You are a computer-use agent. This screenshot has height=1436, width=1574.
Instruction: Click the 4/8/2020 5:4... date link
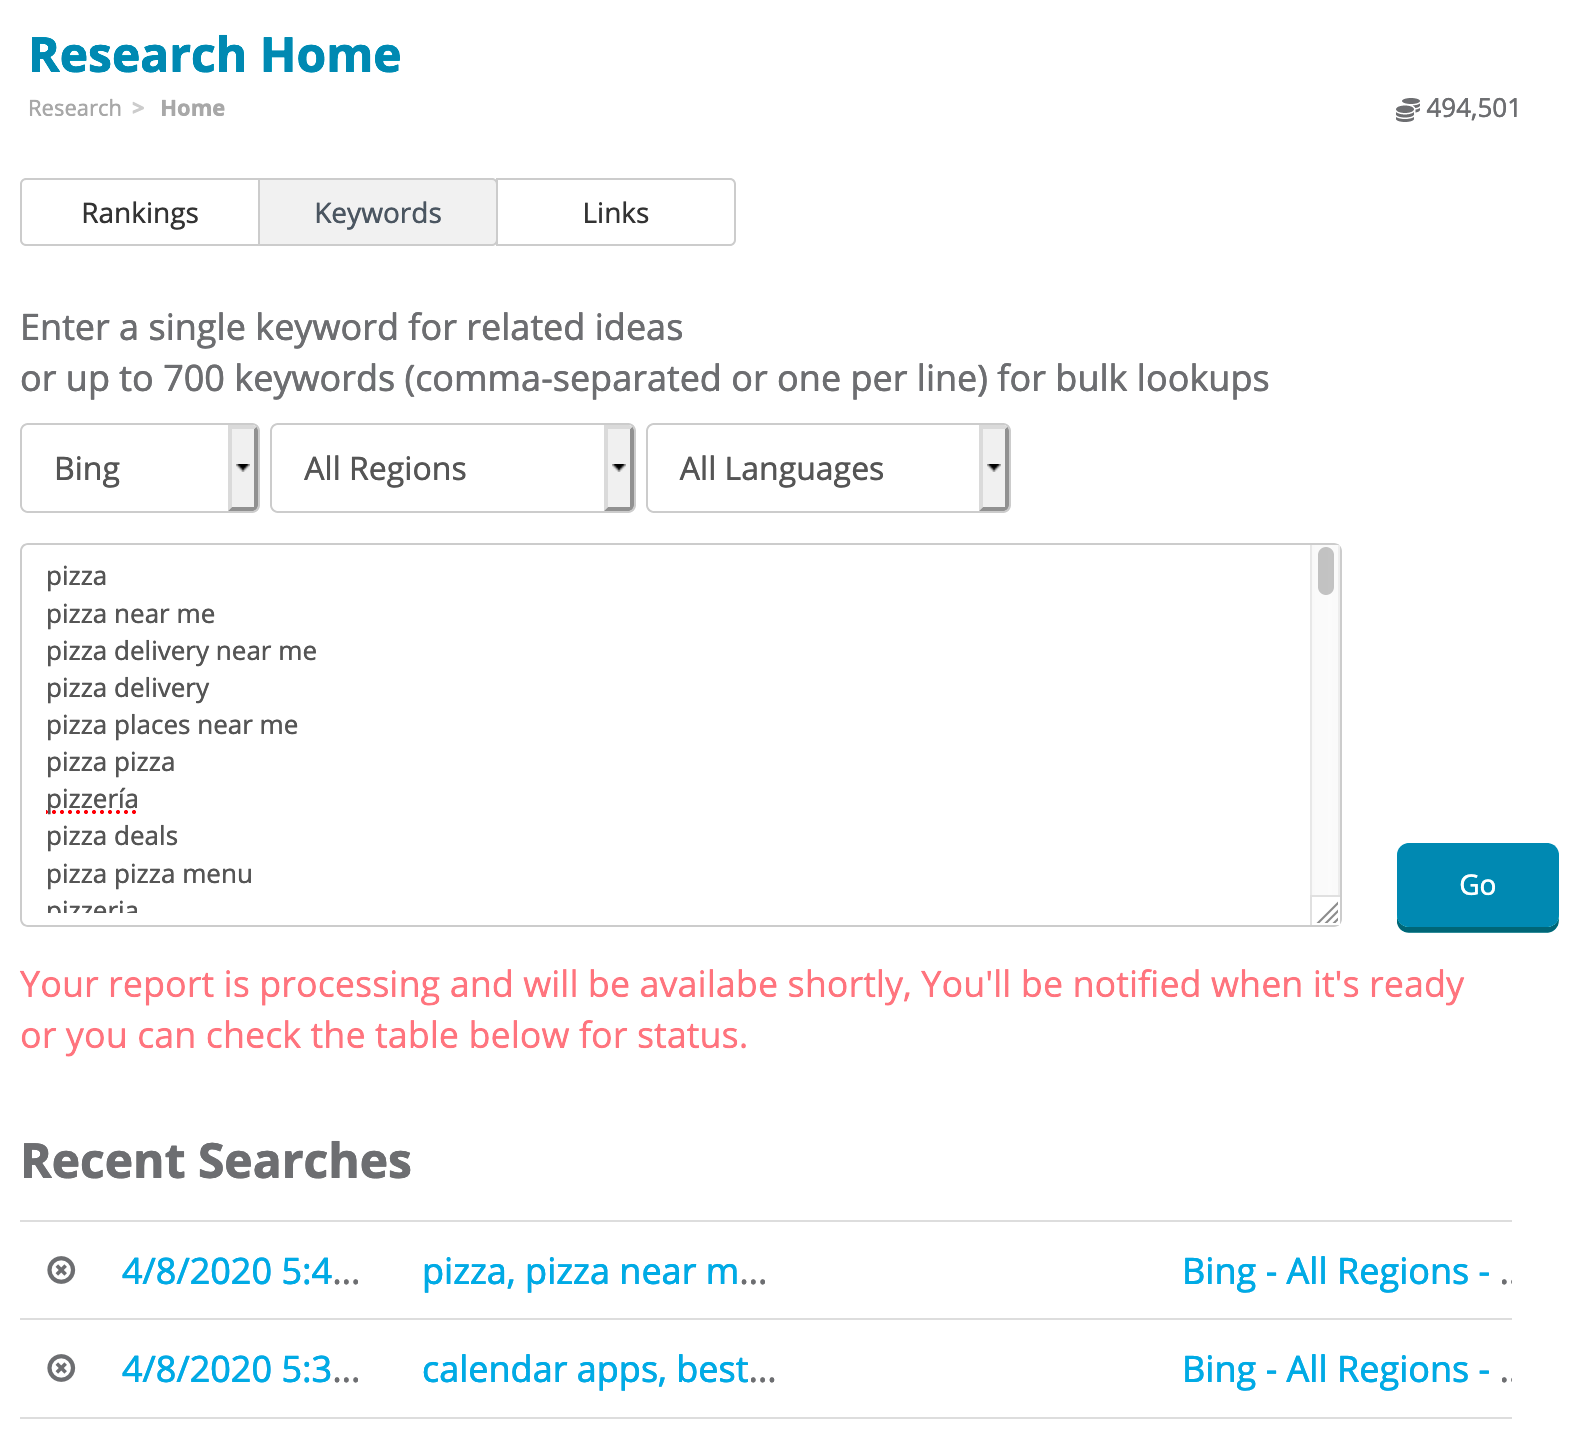pyautogui.click(x=240, y=1271)
